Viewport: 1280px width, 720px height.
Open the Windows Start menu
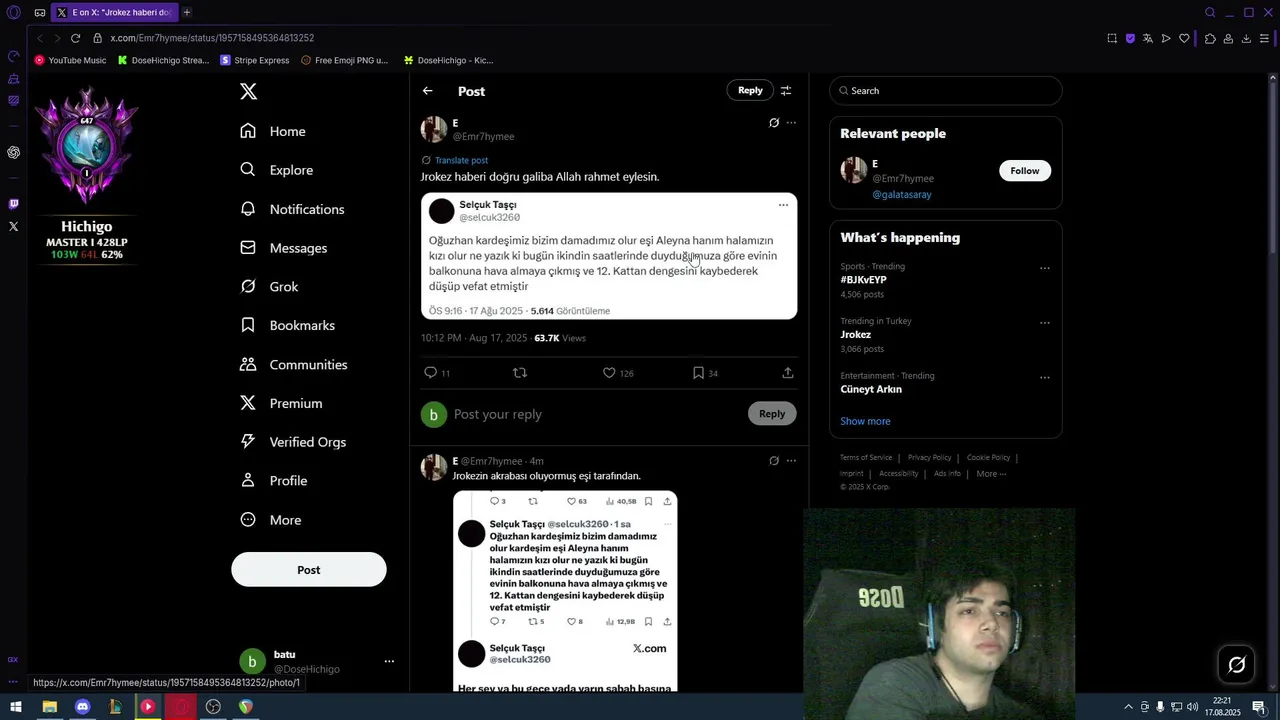pyautogui.click(x=16, y=707)
